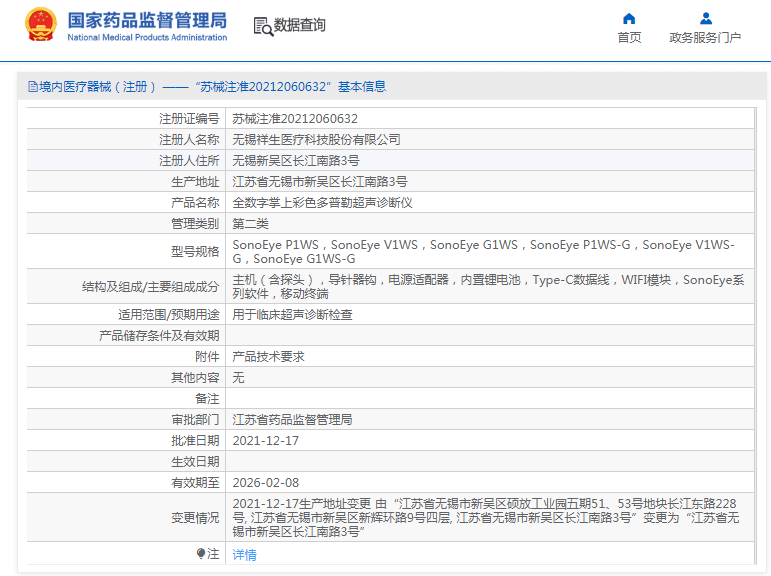Click the 数据查询 heading text
The image size is (771, 576).
pyautogui.click(x=299, y=25)
